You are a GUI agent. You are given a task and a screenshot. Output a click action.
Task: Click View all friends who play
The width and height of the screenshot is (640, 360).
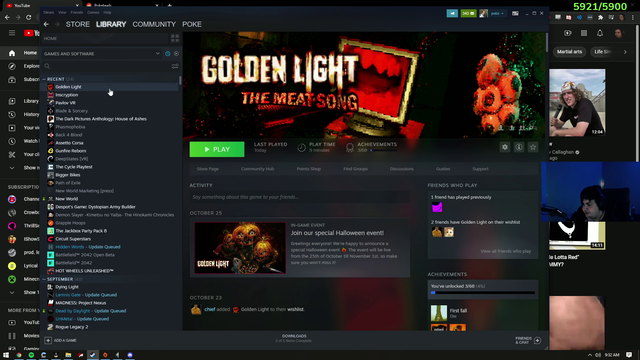(506, 251)
